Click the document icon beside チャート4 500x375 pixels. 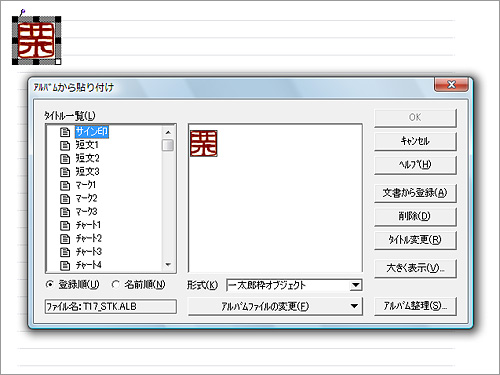point(65,265)
